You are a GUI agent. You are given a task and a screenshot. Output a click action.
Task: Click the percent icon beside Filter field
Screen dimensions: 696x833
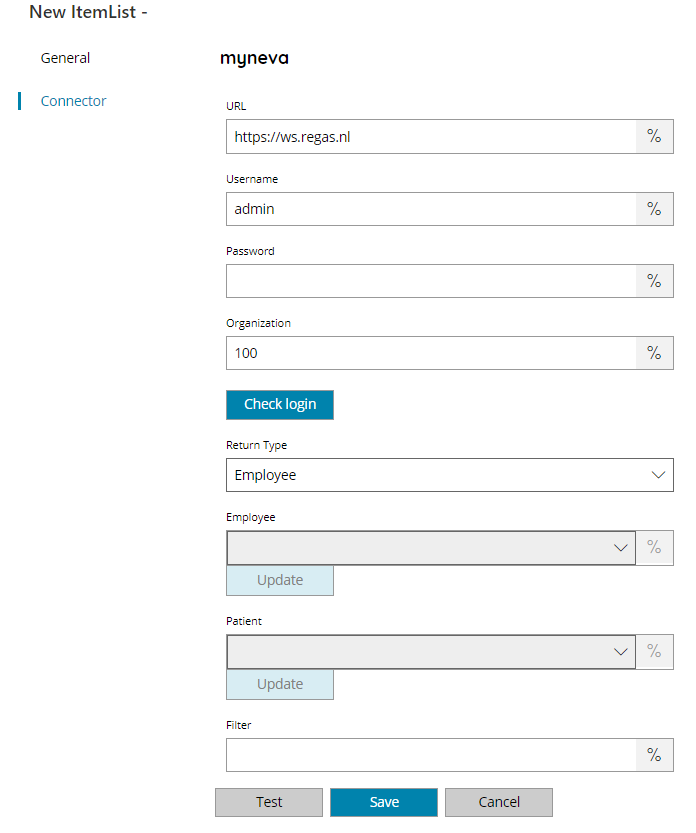tap(654, 755)
